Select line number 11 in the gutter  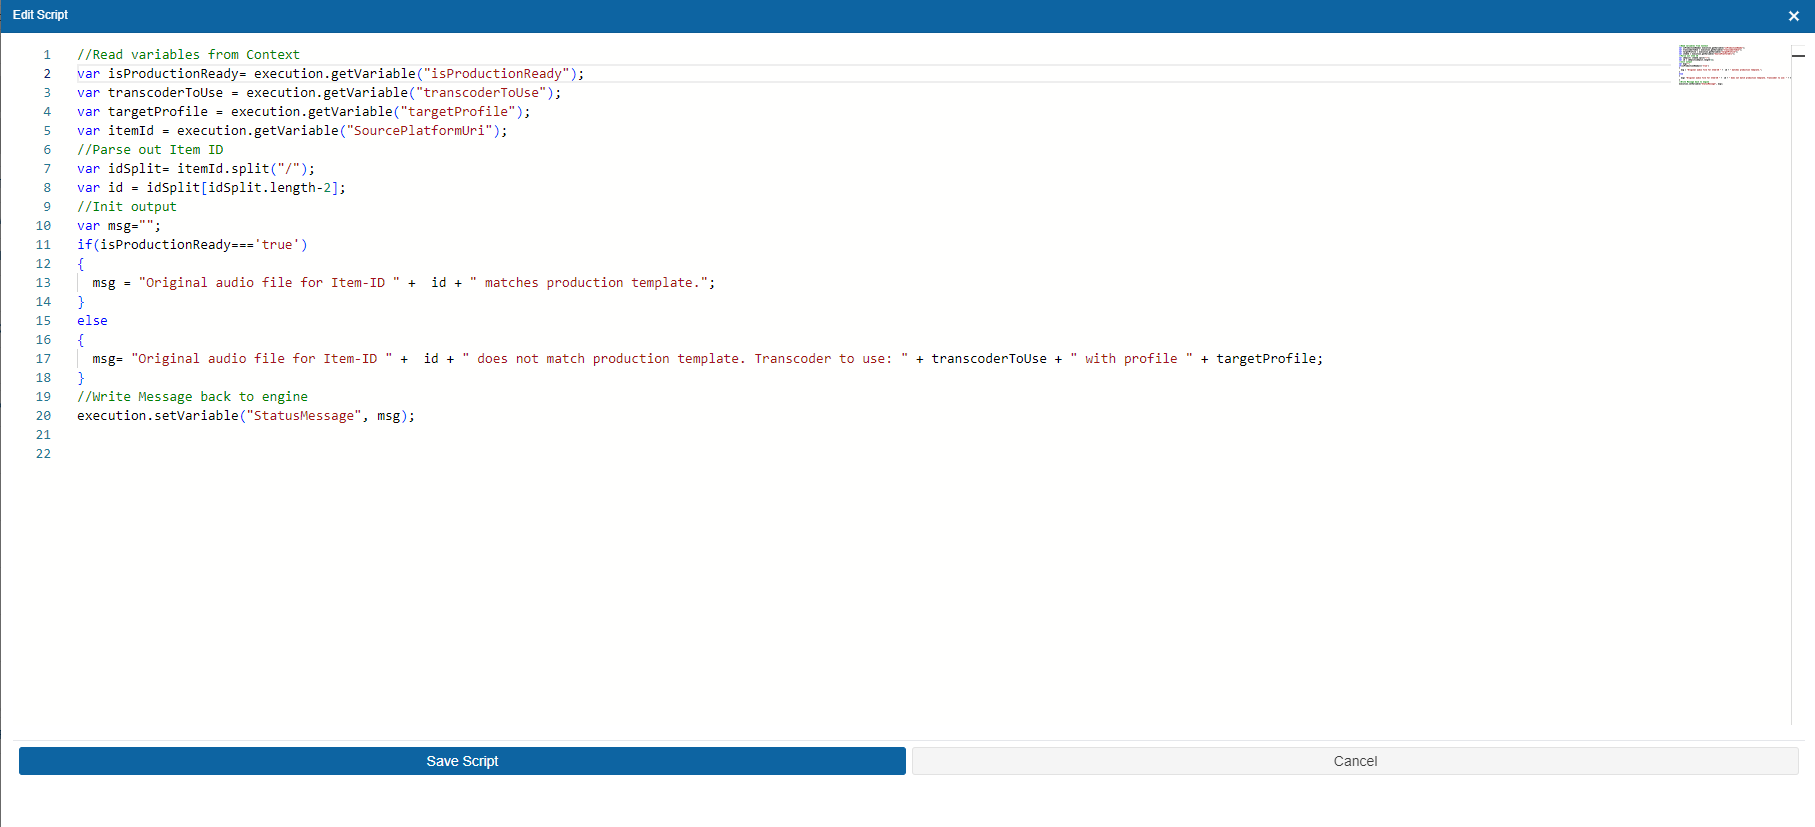click(x=43, y=245)
